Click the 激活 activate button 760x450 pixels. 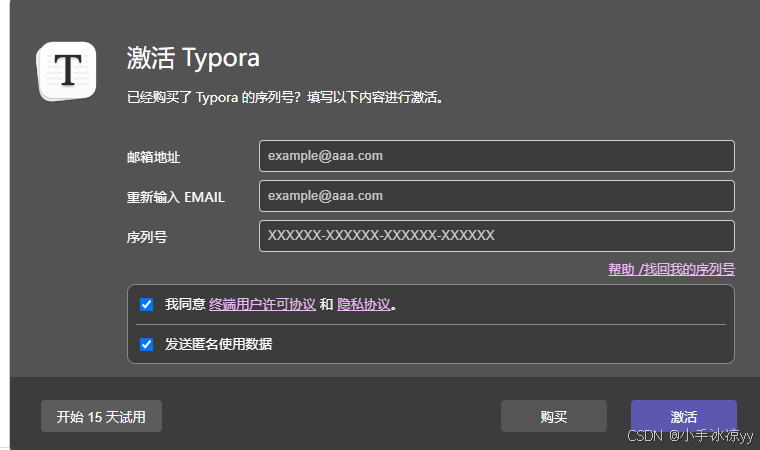point(683,416)
